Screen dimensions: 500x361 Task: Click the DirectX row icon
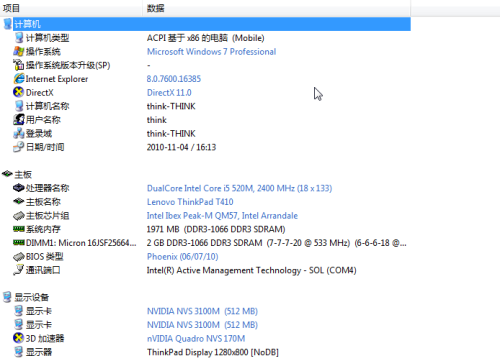(x=18, y=92)
